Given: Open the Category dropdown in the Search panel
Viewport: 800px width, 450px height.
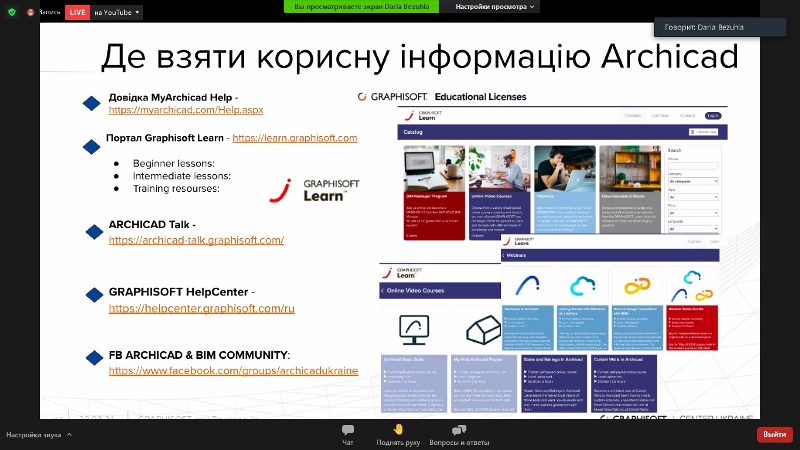Looking at the screenshot, I should [693, 181].
